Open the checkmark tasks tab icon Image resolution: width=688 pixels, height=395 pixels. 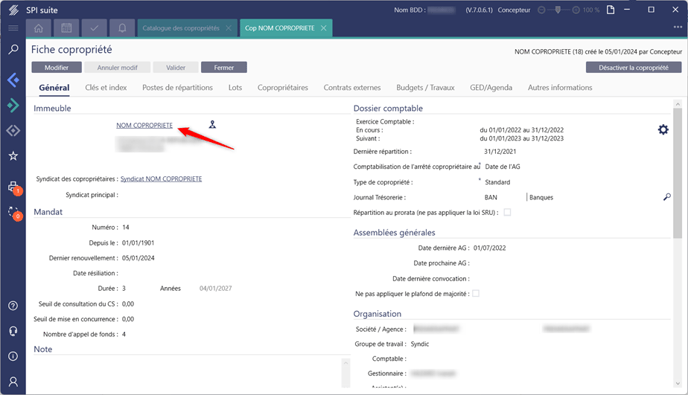tap(94, 28)
